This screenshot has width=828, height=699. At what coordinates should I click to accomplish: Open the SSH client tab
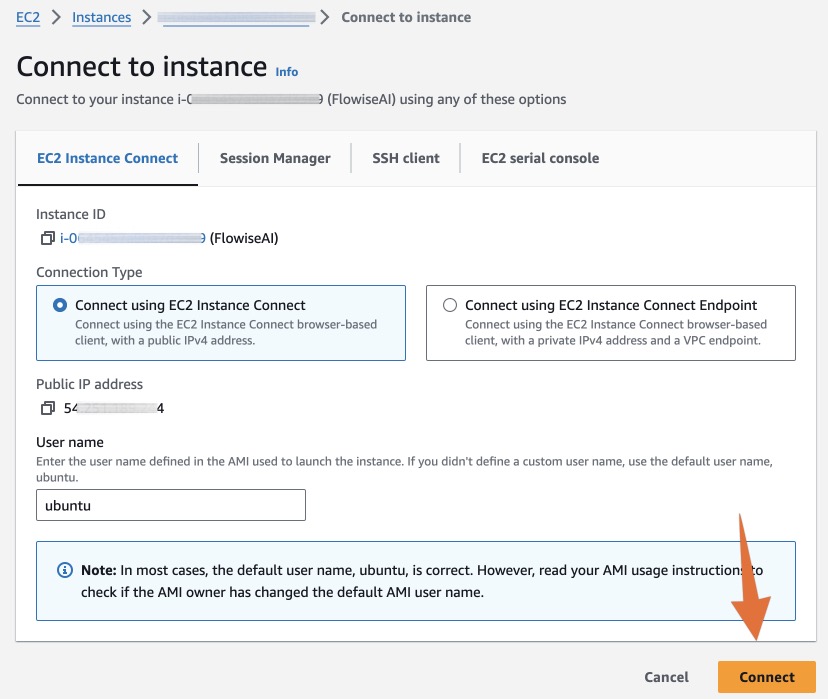pyautogui.click(x=405, y=158)
